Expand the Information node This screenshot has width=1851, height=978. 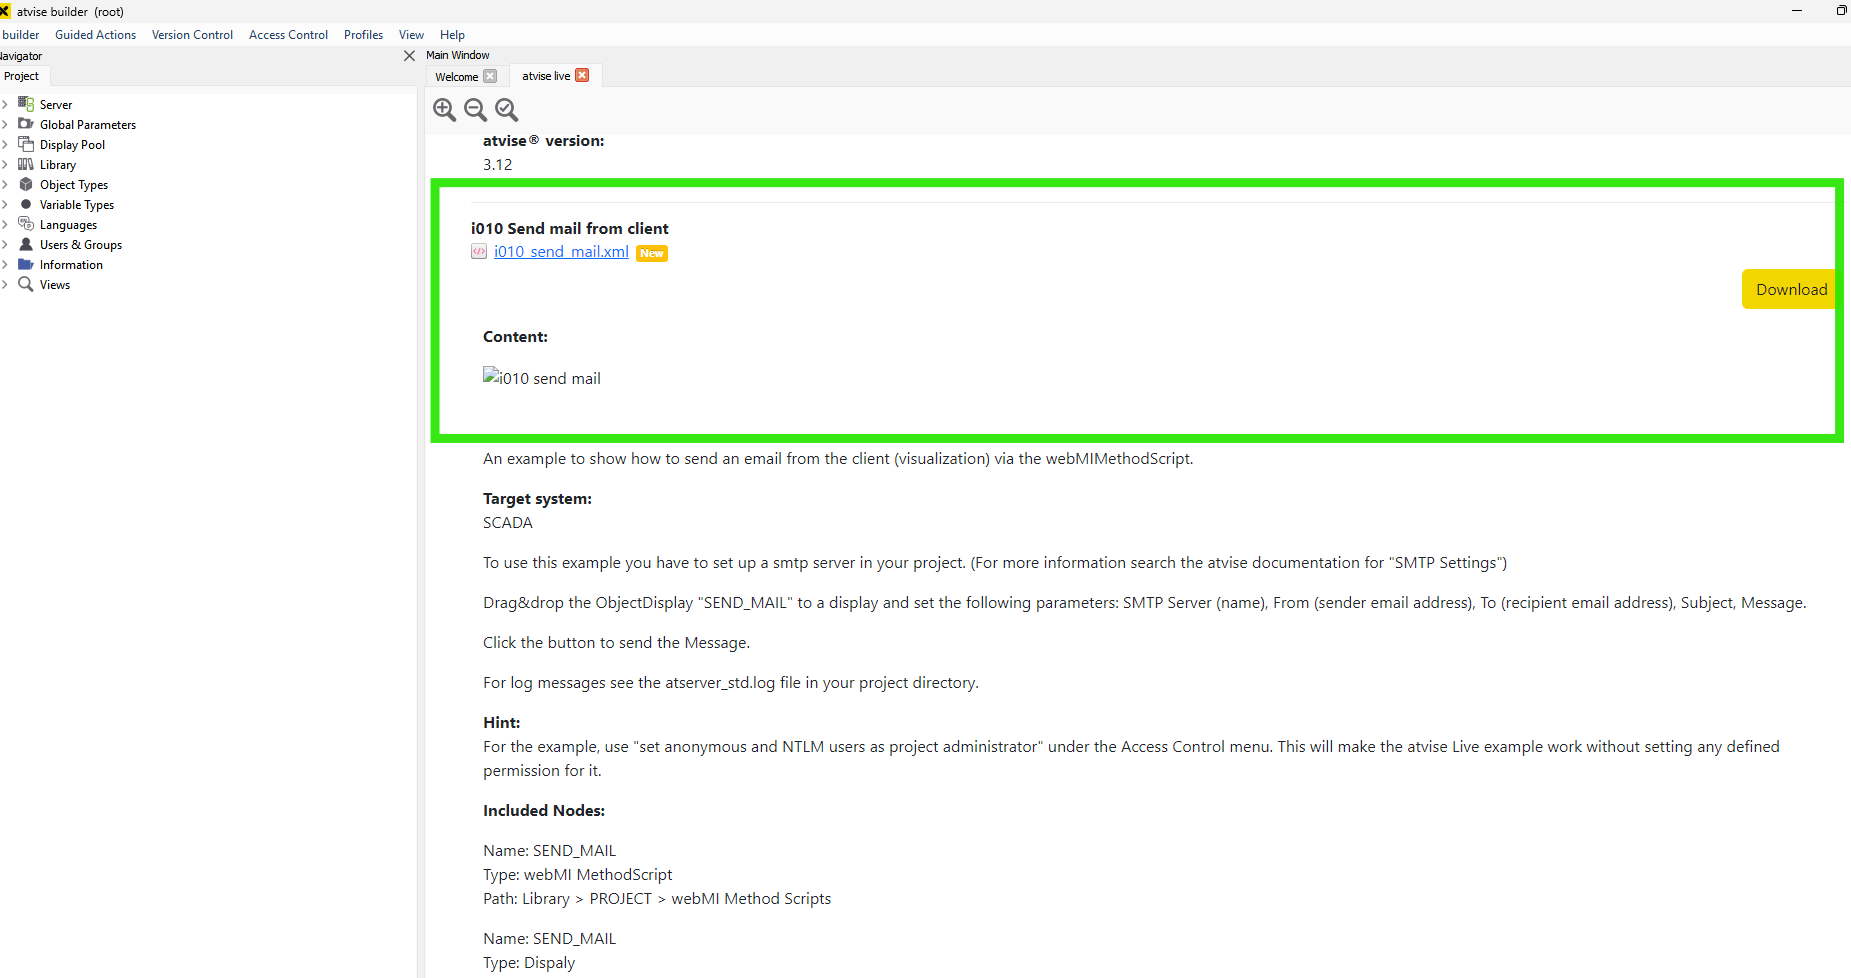tap(5, 264)
